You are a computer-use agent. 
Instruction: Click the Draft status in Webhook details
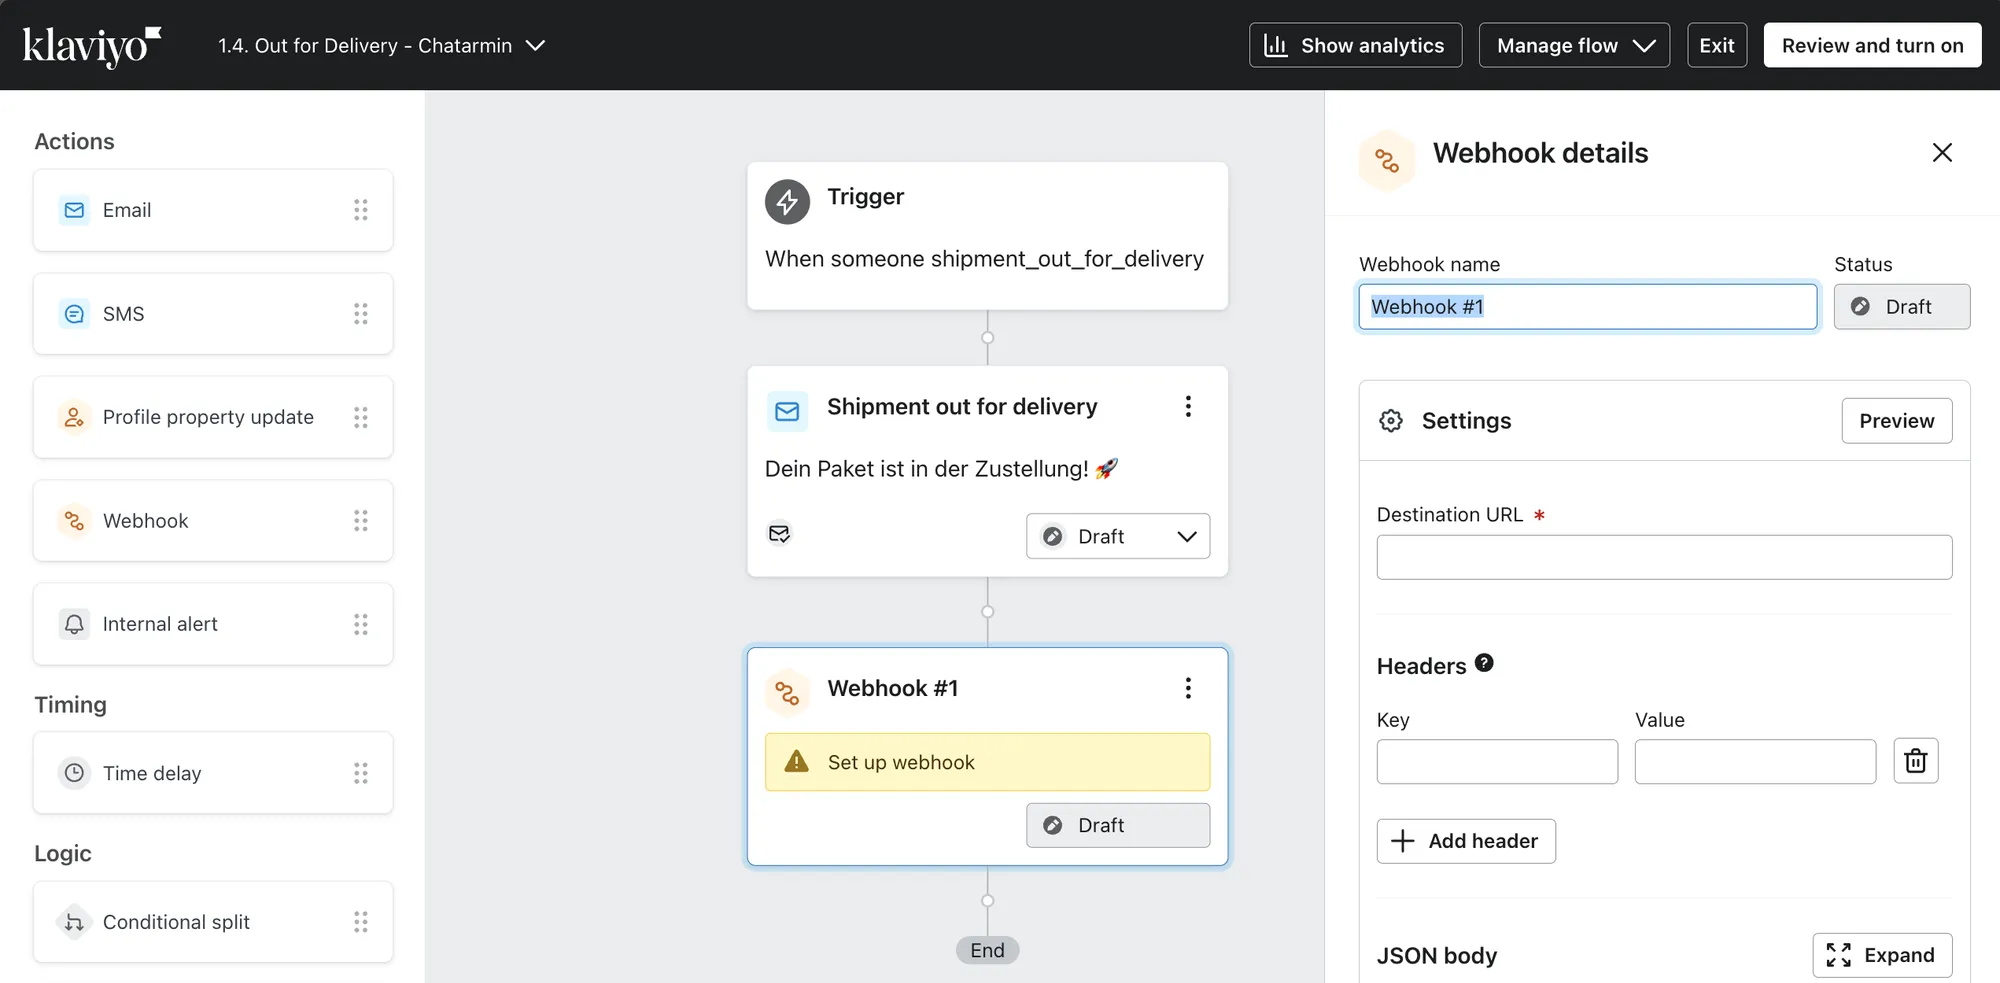point(1901,307)
